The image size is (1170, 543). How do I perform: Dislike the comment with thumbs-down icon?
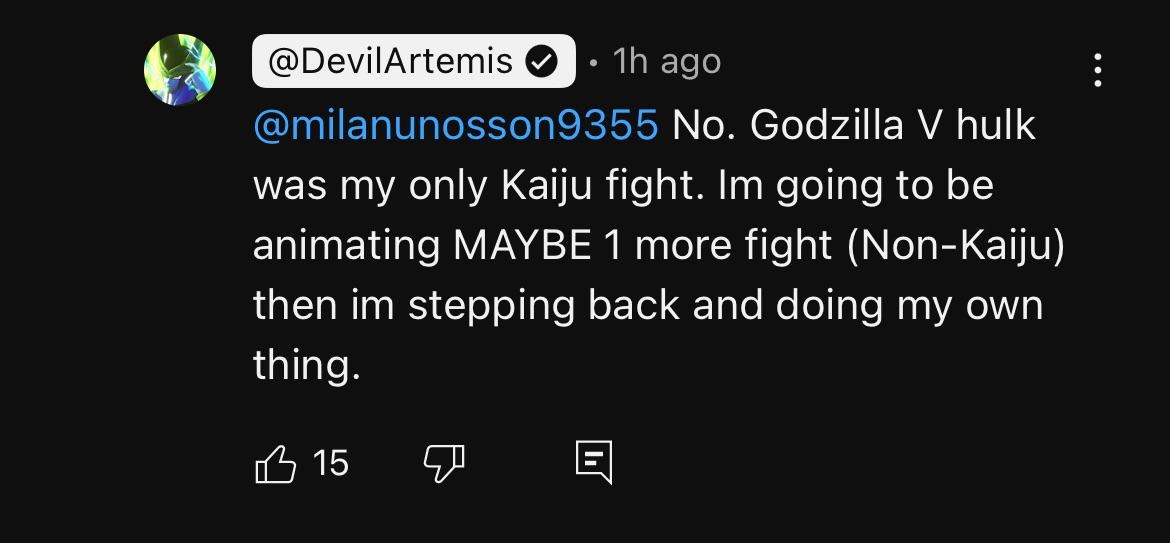[444, 463]
